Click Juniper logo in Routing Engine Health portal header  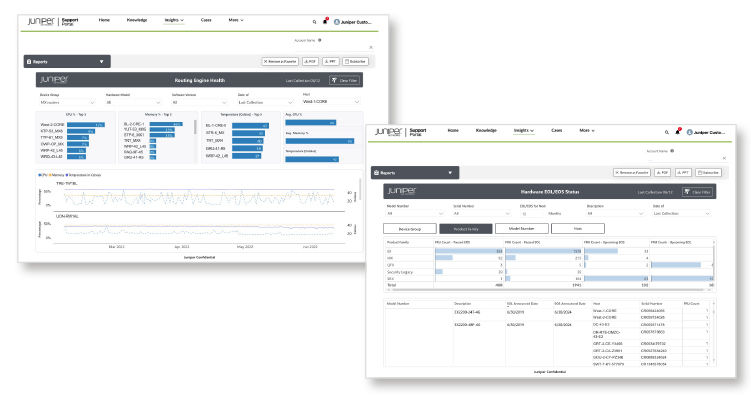point(41,22)
